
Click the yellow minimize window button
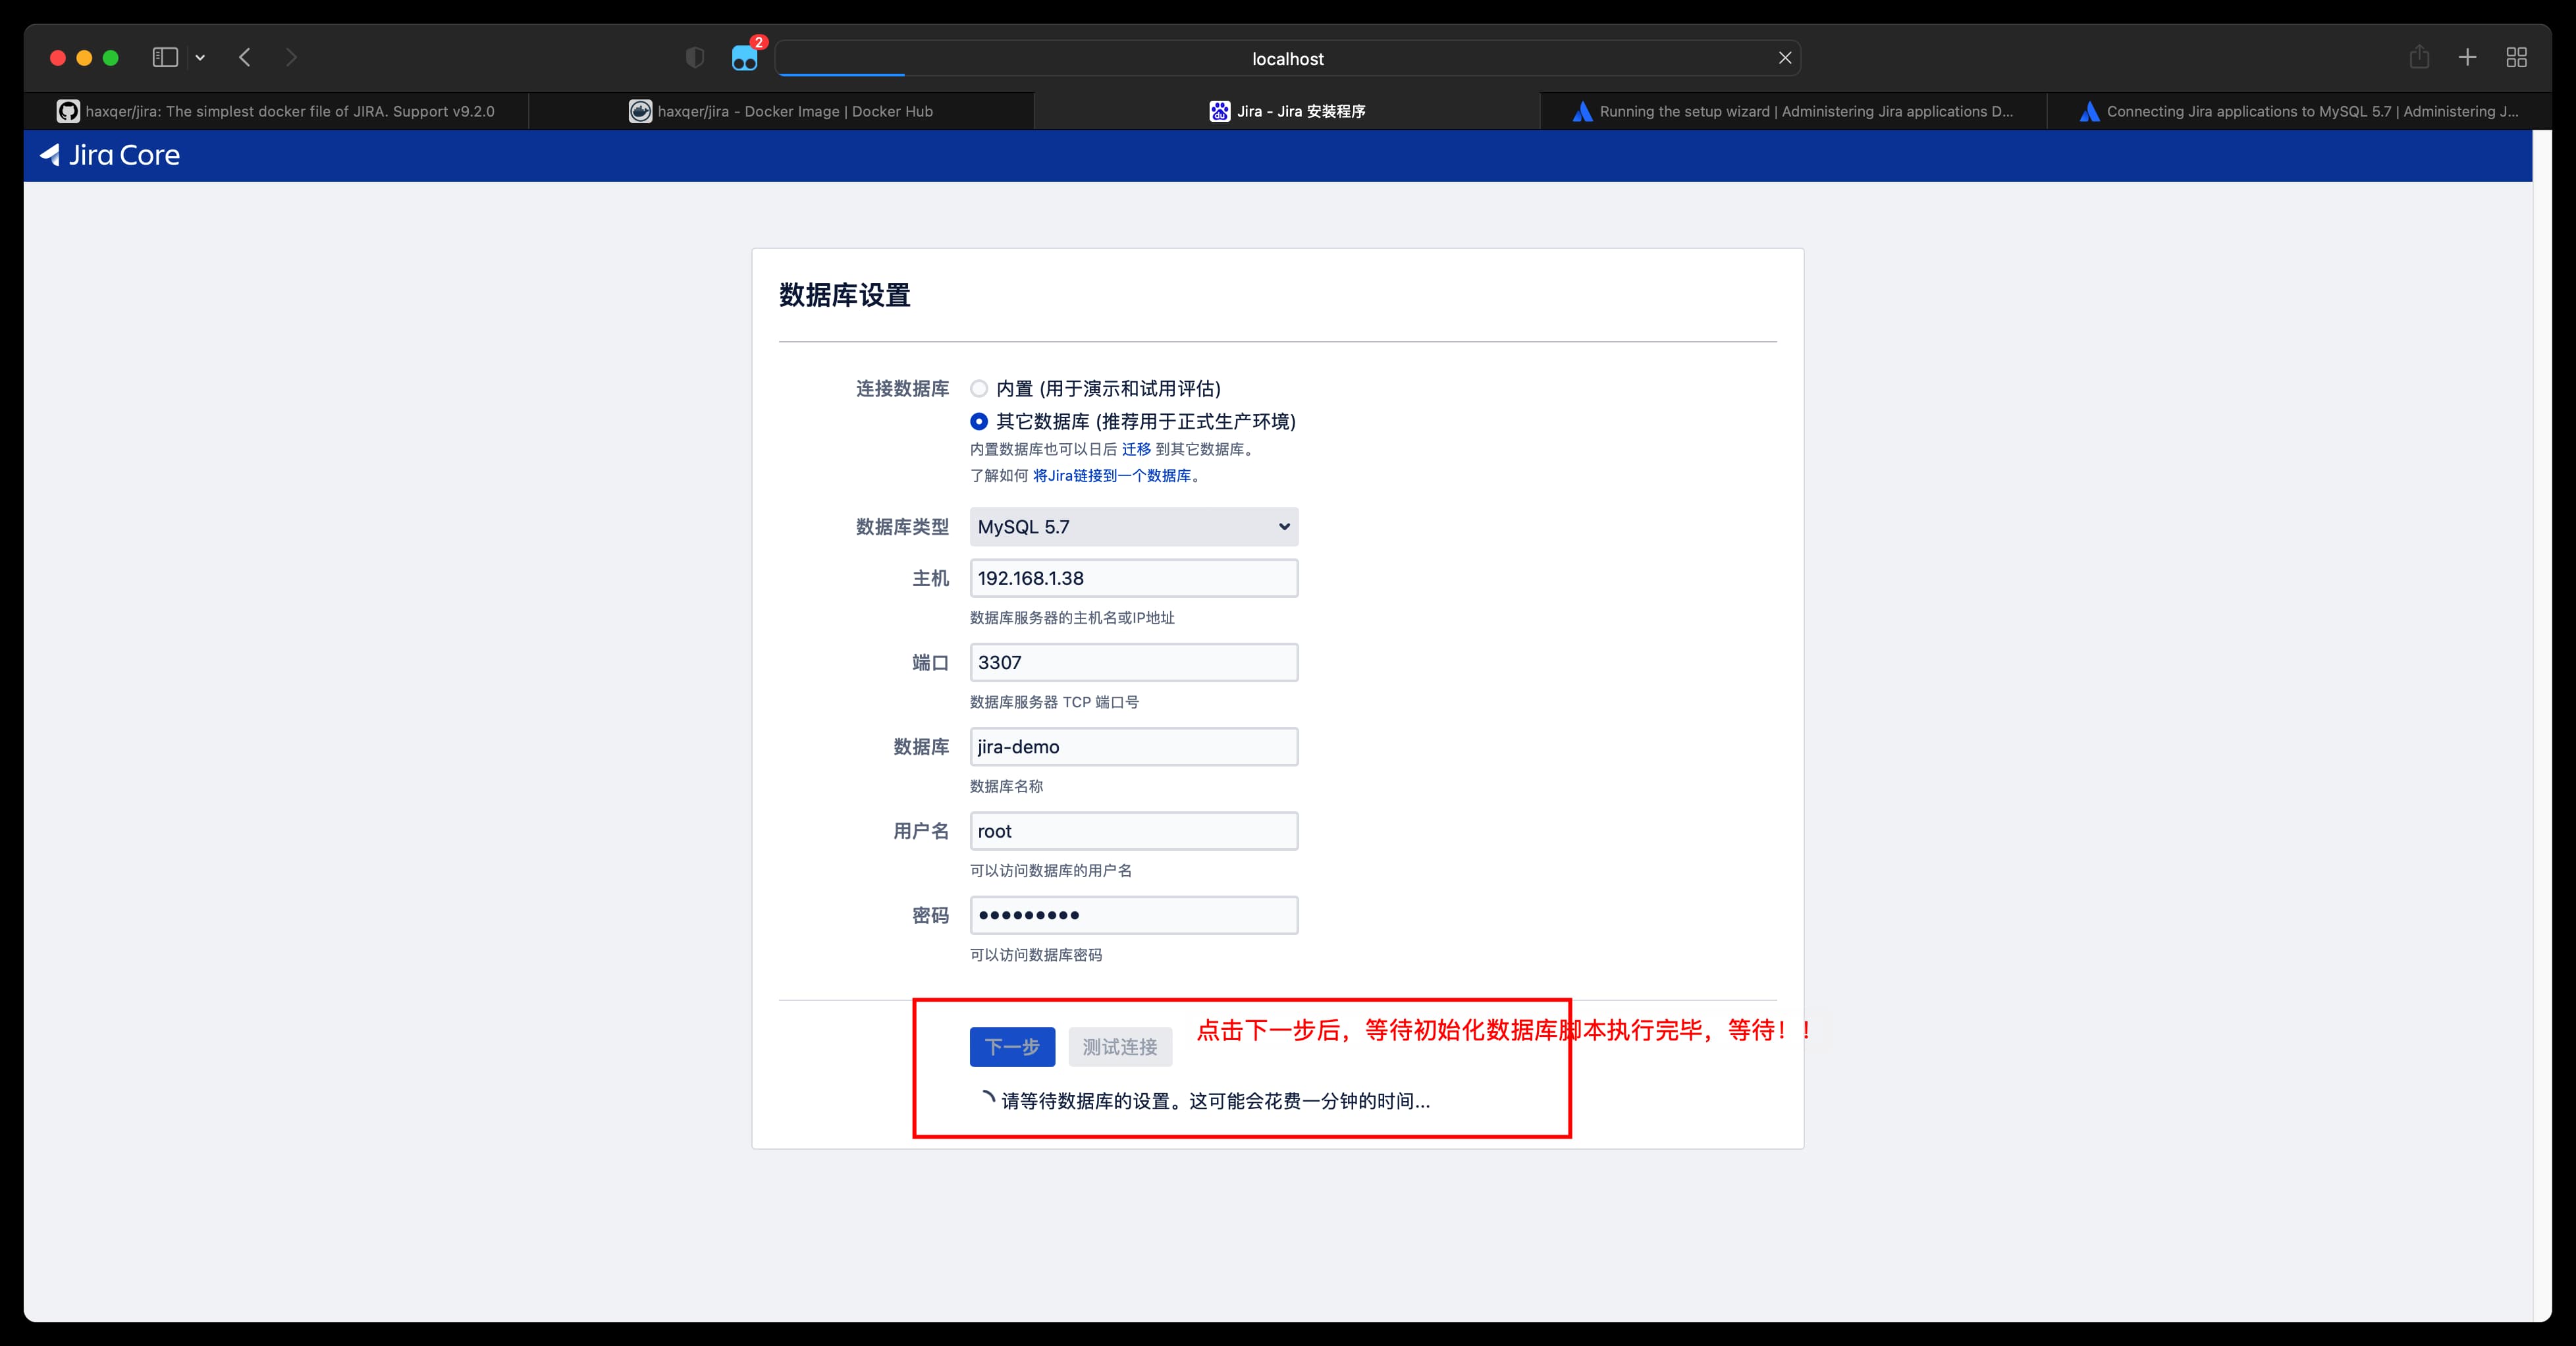click(x=84, y=58)
